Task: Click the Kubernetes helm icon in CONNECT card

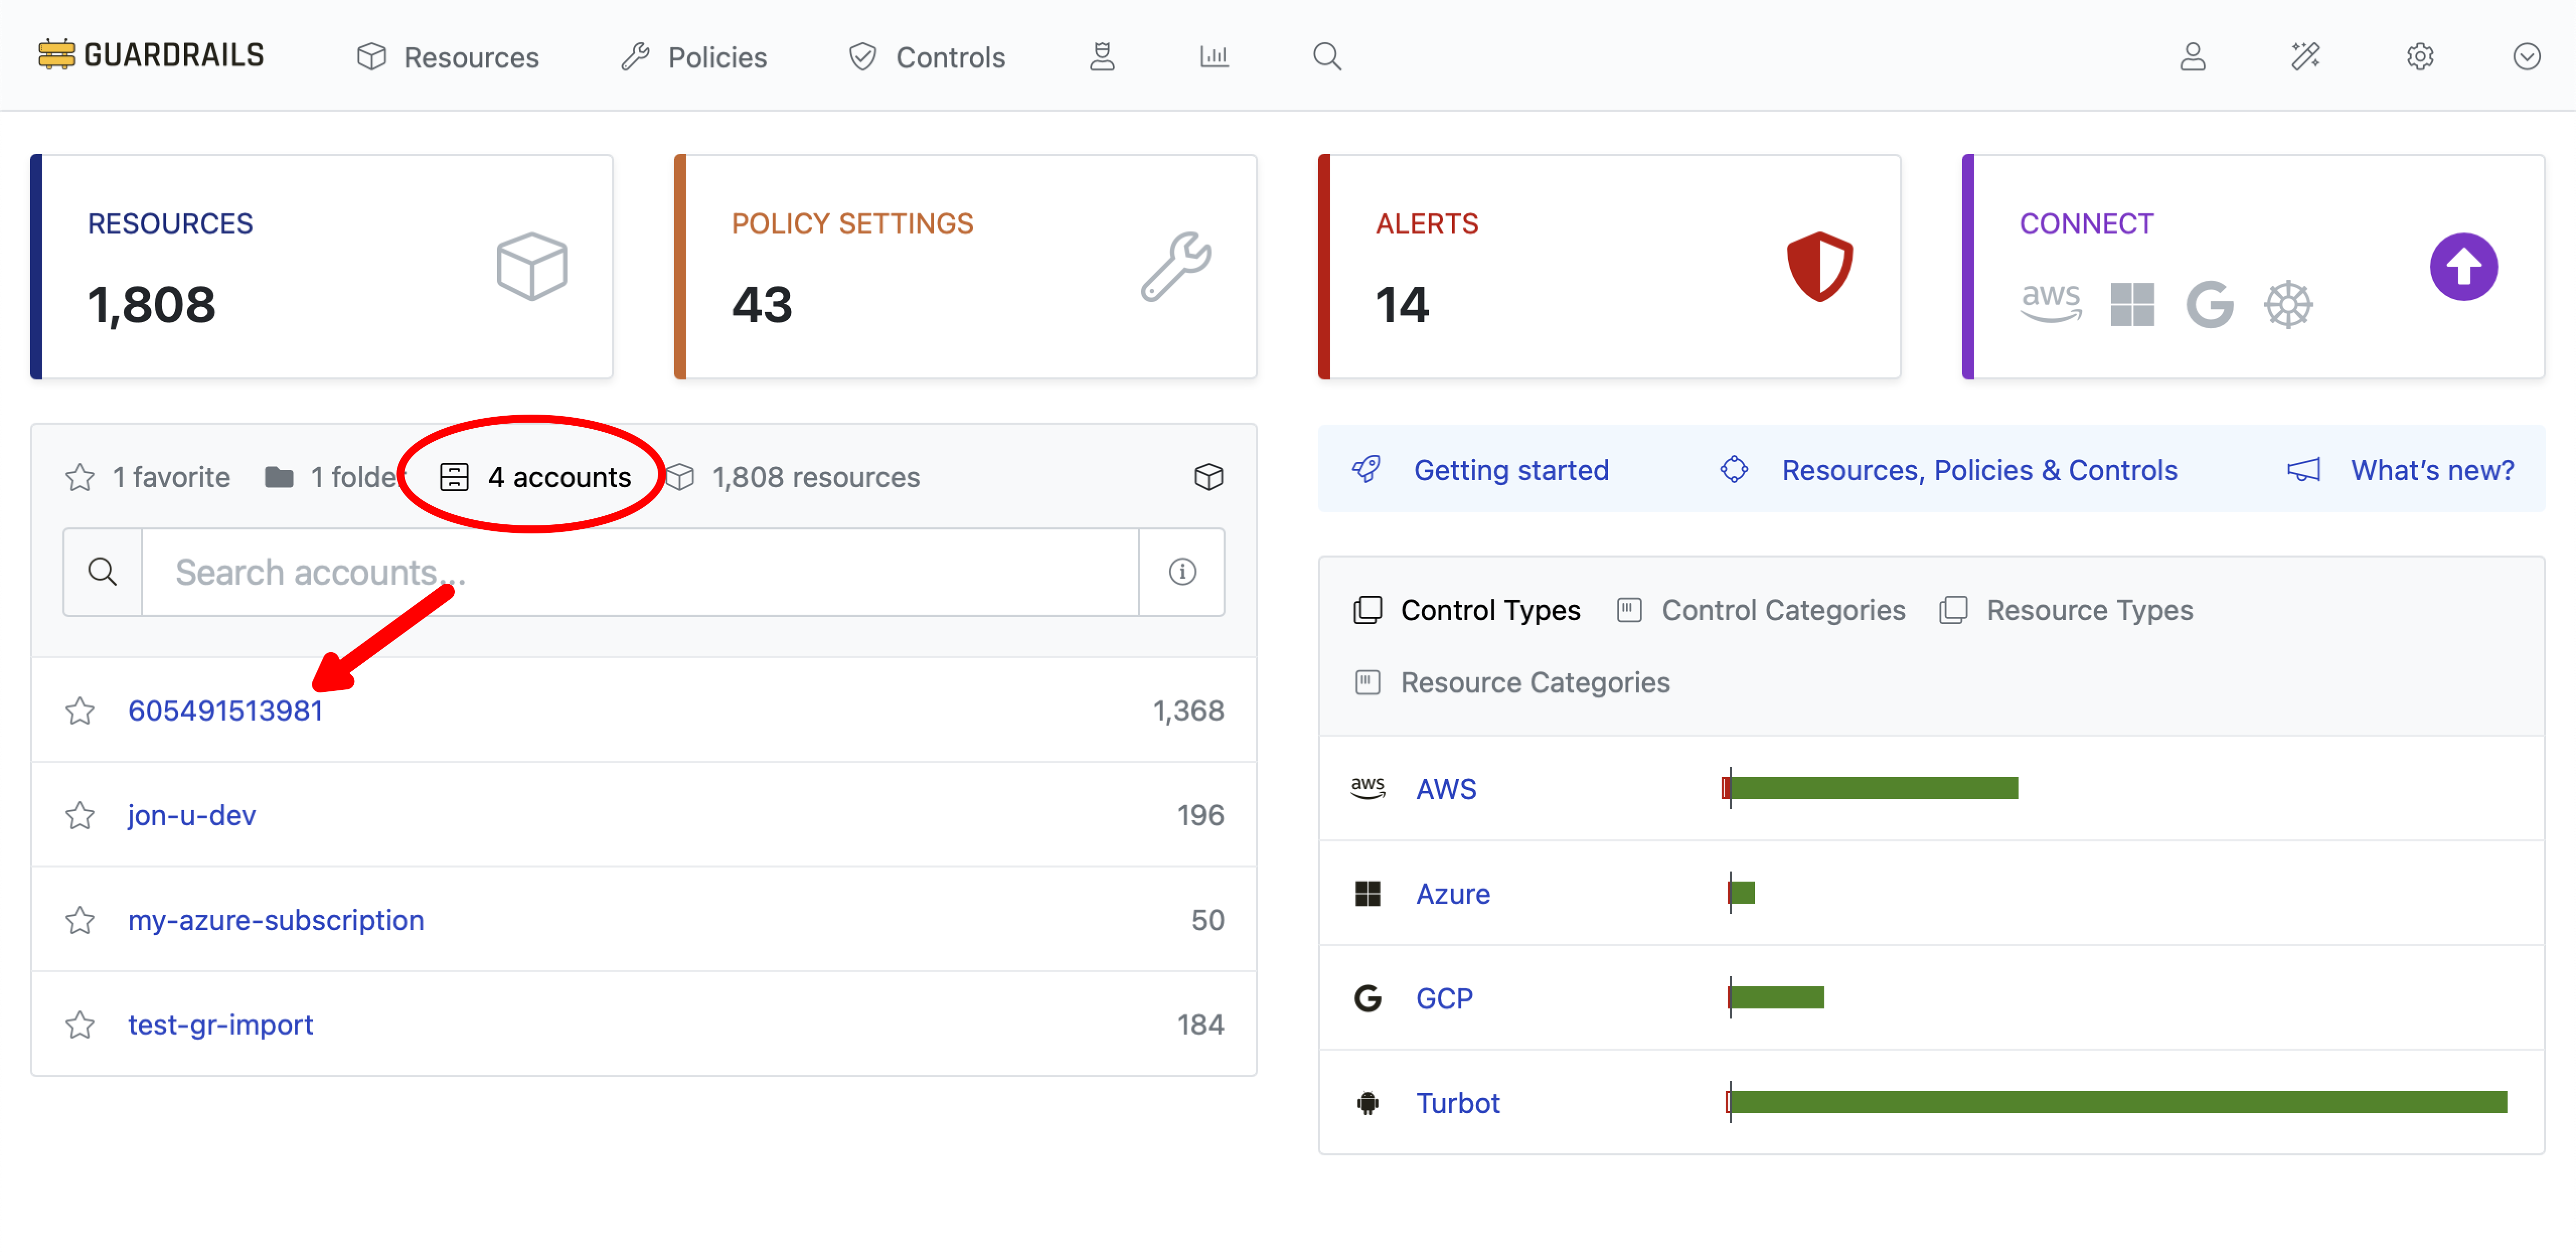Action: (2289, 303)
